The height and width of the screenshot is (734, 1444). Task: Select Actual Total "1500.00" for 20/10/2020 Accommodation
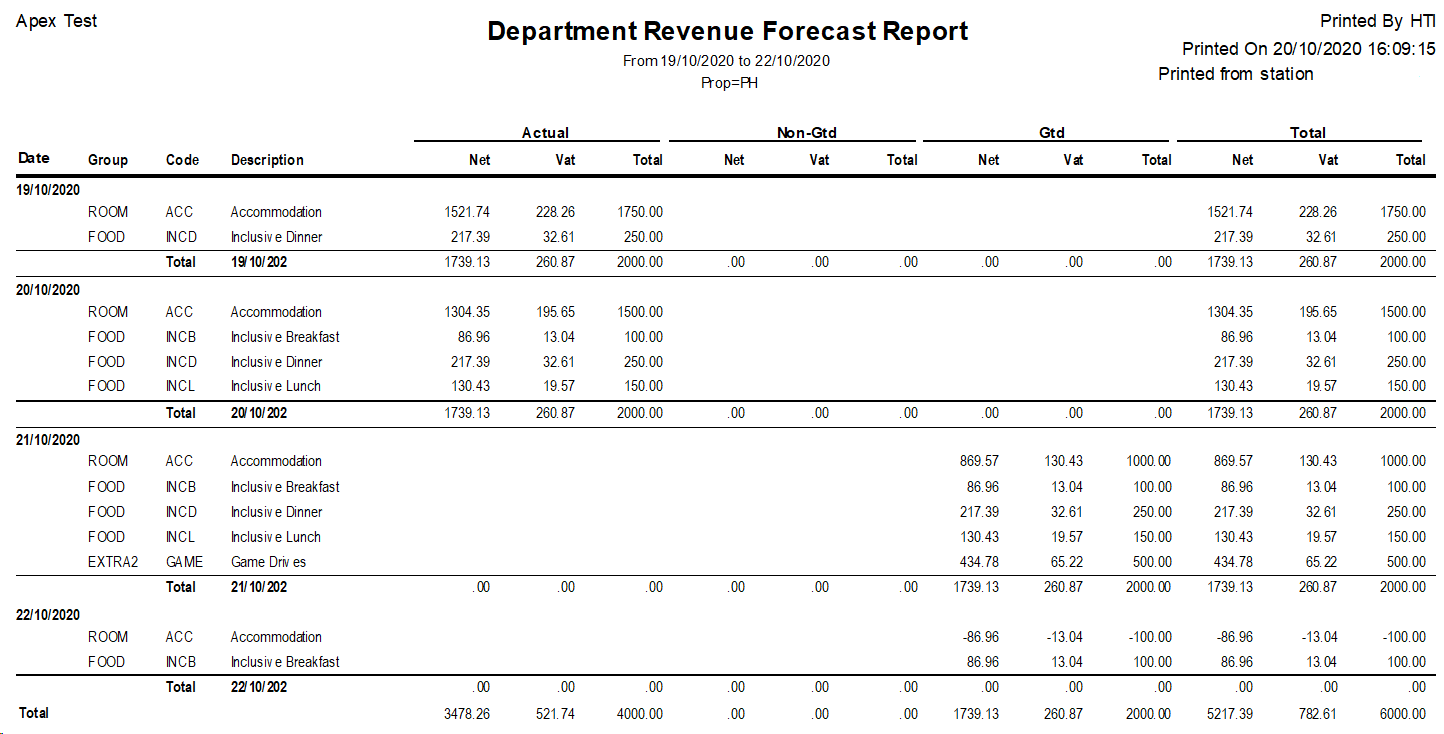click(x=640, y=312)
